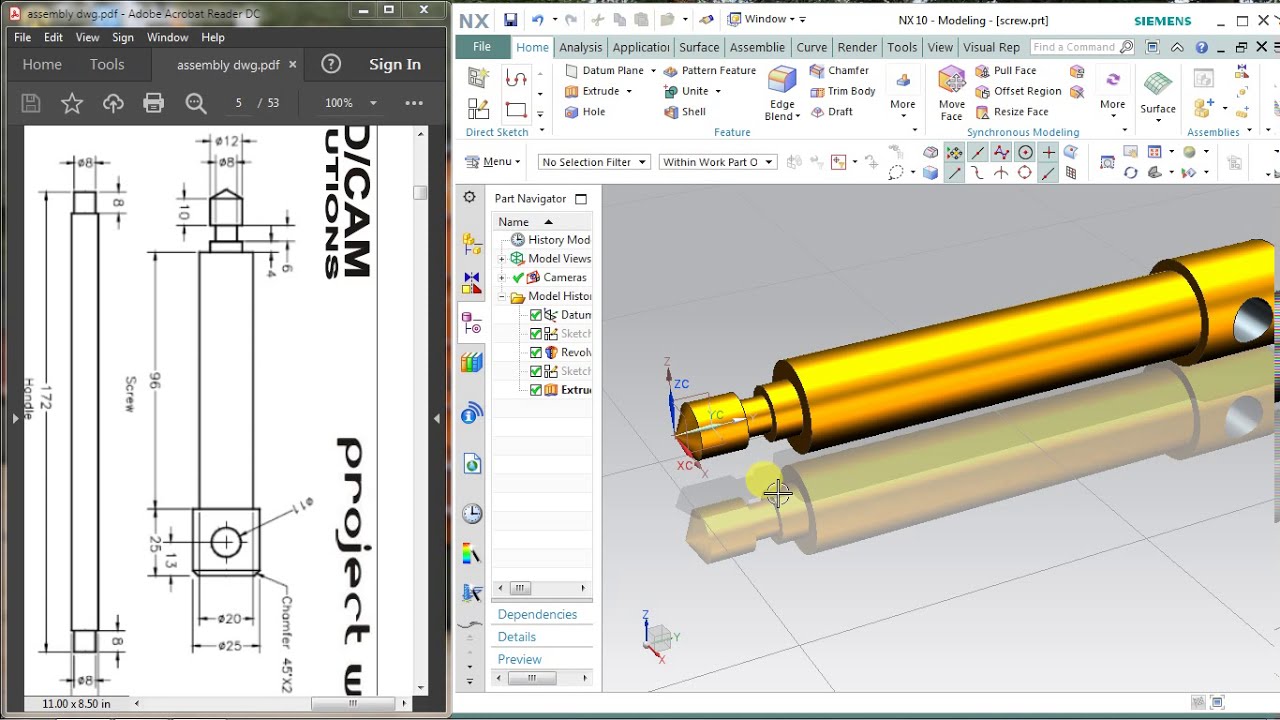Image resolution: width=1280 pixels, height=720 pixels.
Task: Open the View menu in Acrobat
Action: click(88, 37)
